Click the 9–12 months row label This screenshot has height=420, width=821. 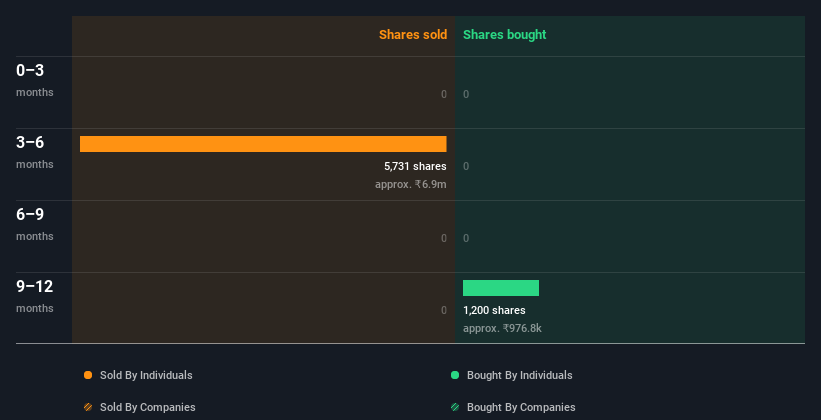[x=35, y=296]
